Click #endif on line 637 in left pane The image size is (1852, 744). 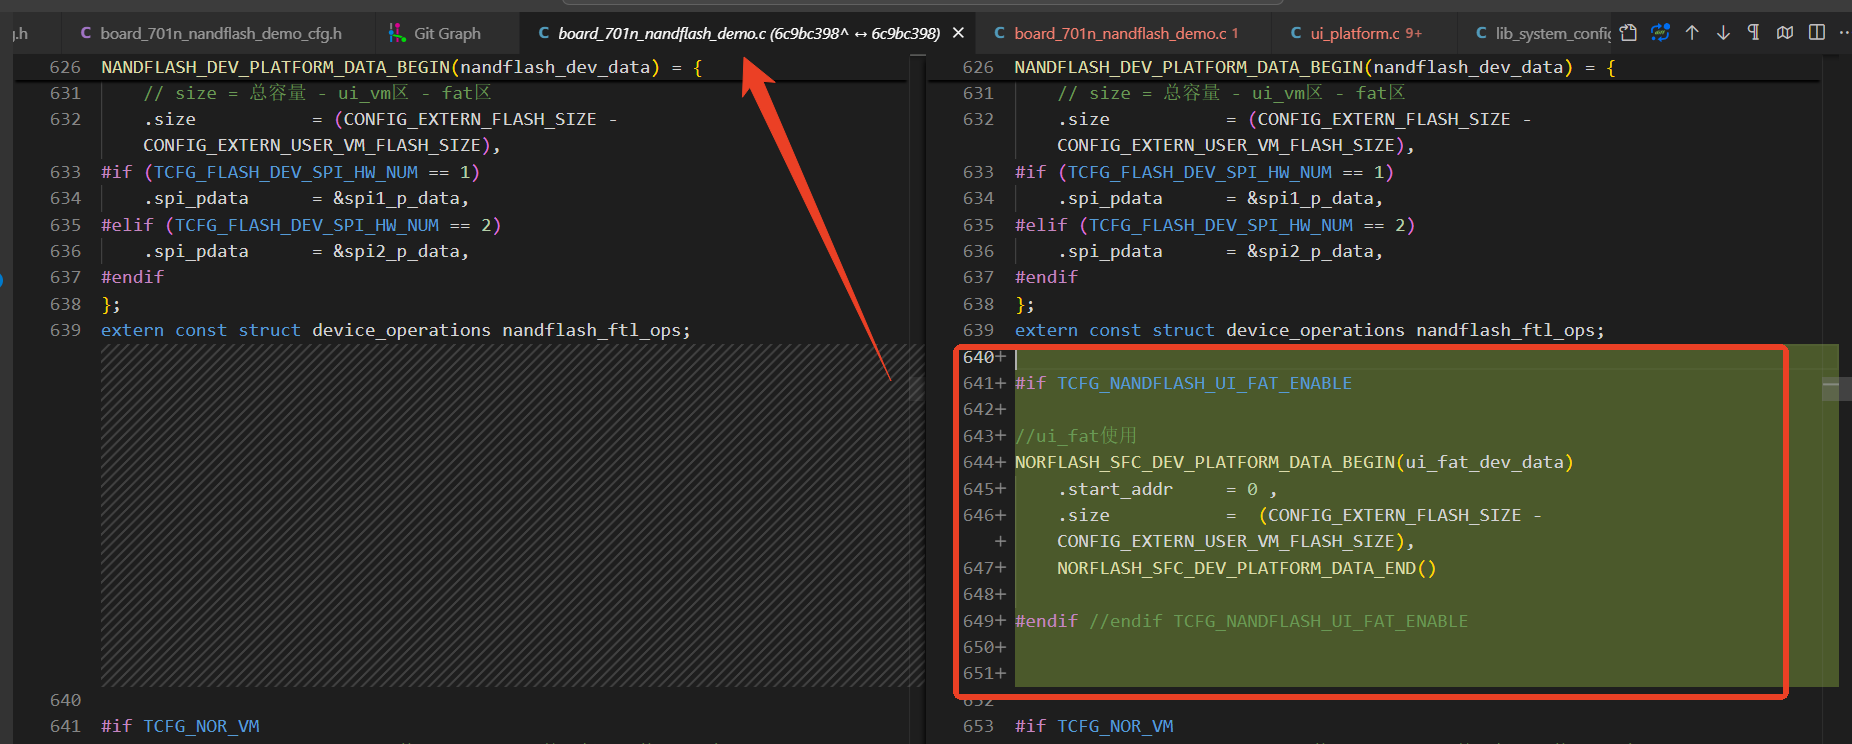click(x=132, y=277)
